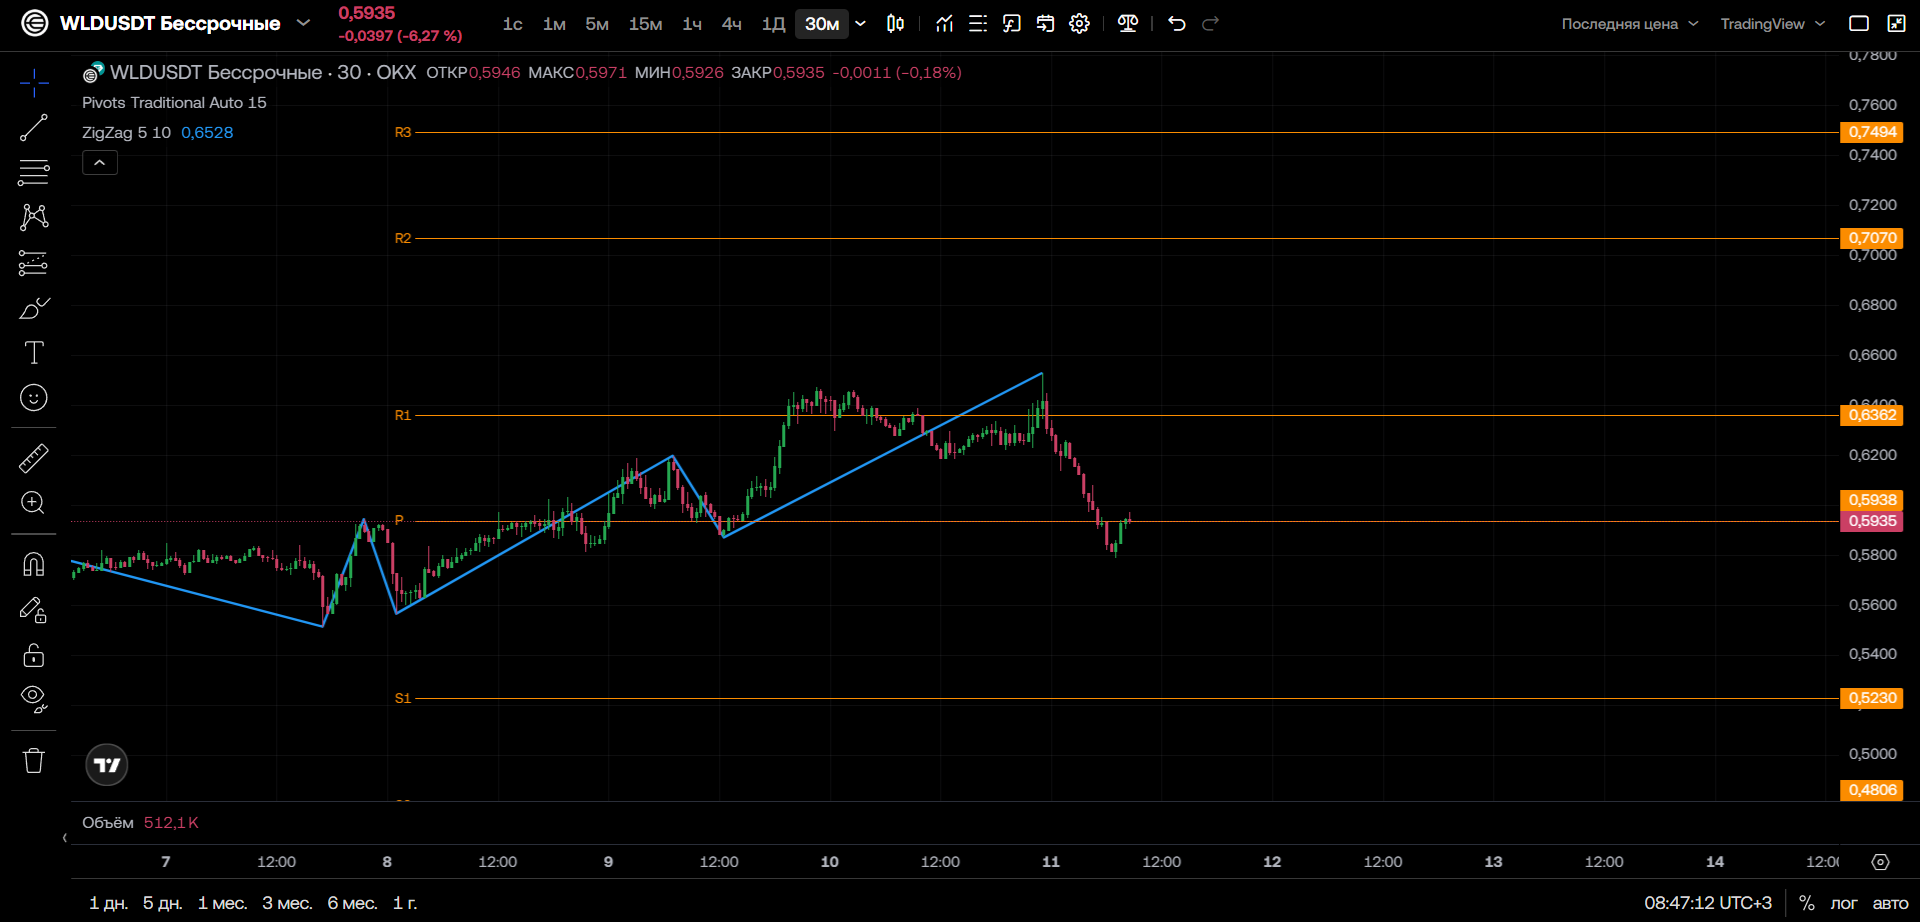The image size is (1920, 922).
Task: Select the 15м timeframe
Action: pyautogui.click(x=645, y=23)
